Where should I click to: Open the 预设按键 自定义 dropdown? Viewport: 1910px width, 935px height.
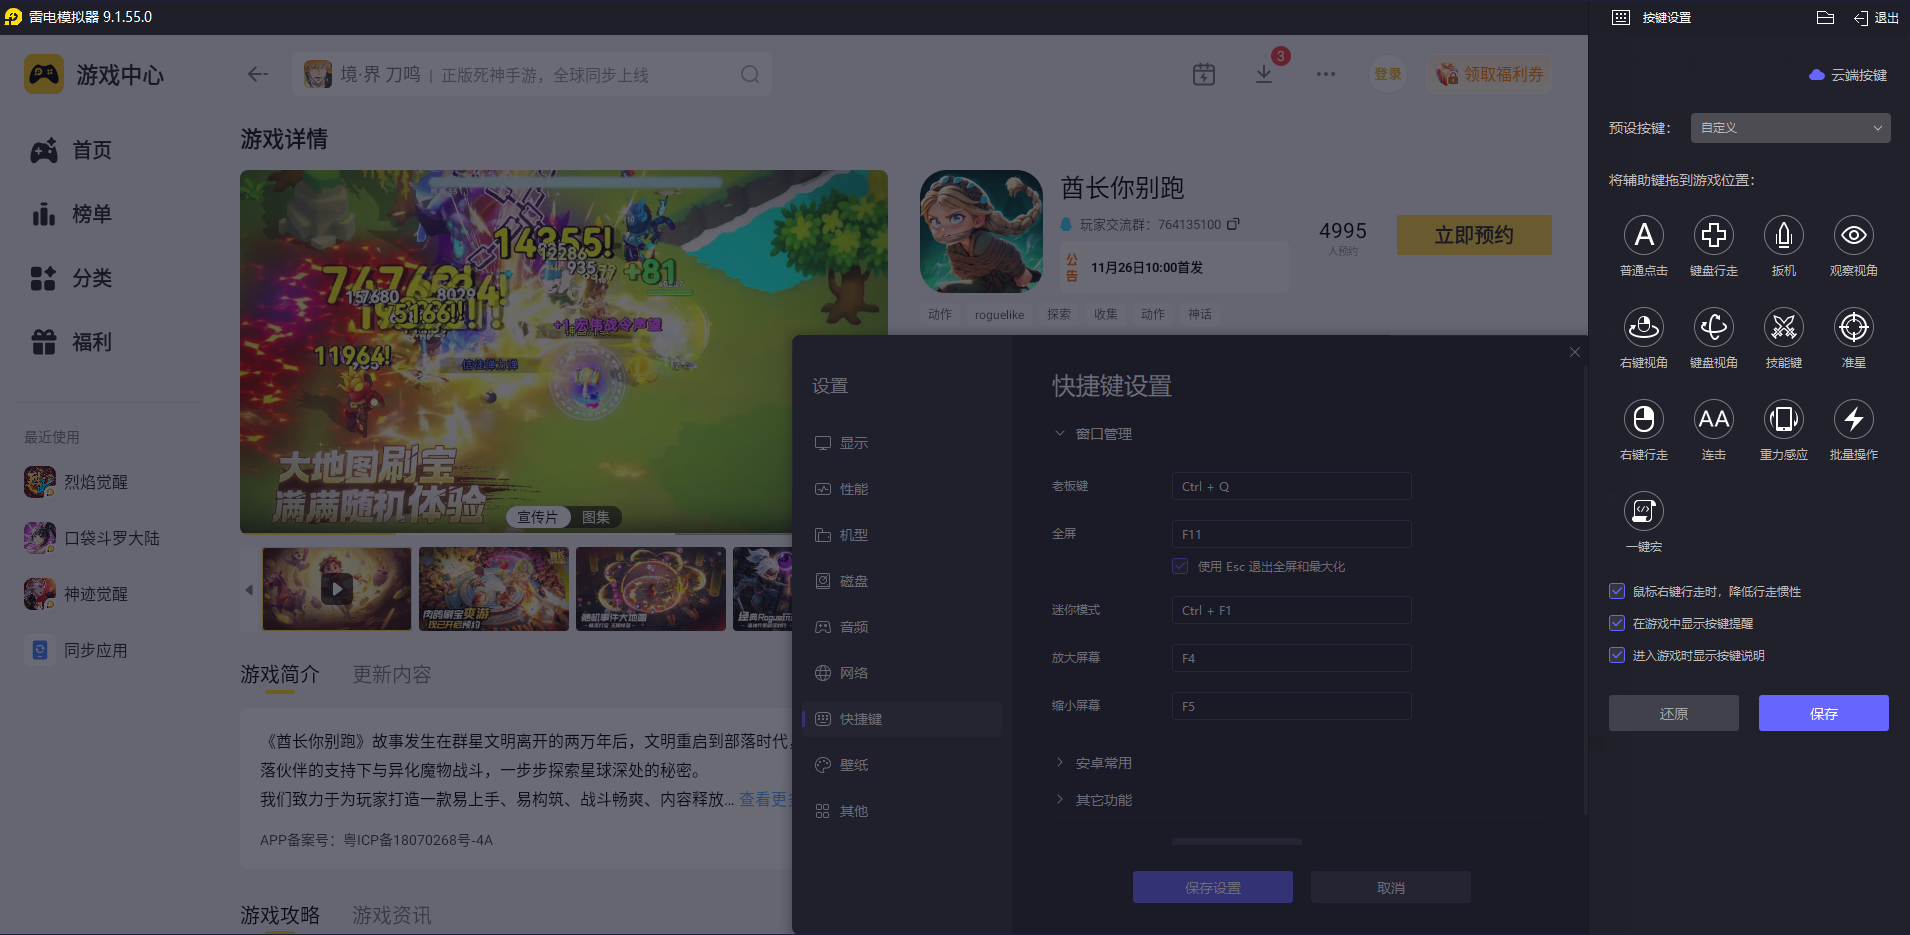[x=1789, y=128]
